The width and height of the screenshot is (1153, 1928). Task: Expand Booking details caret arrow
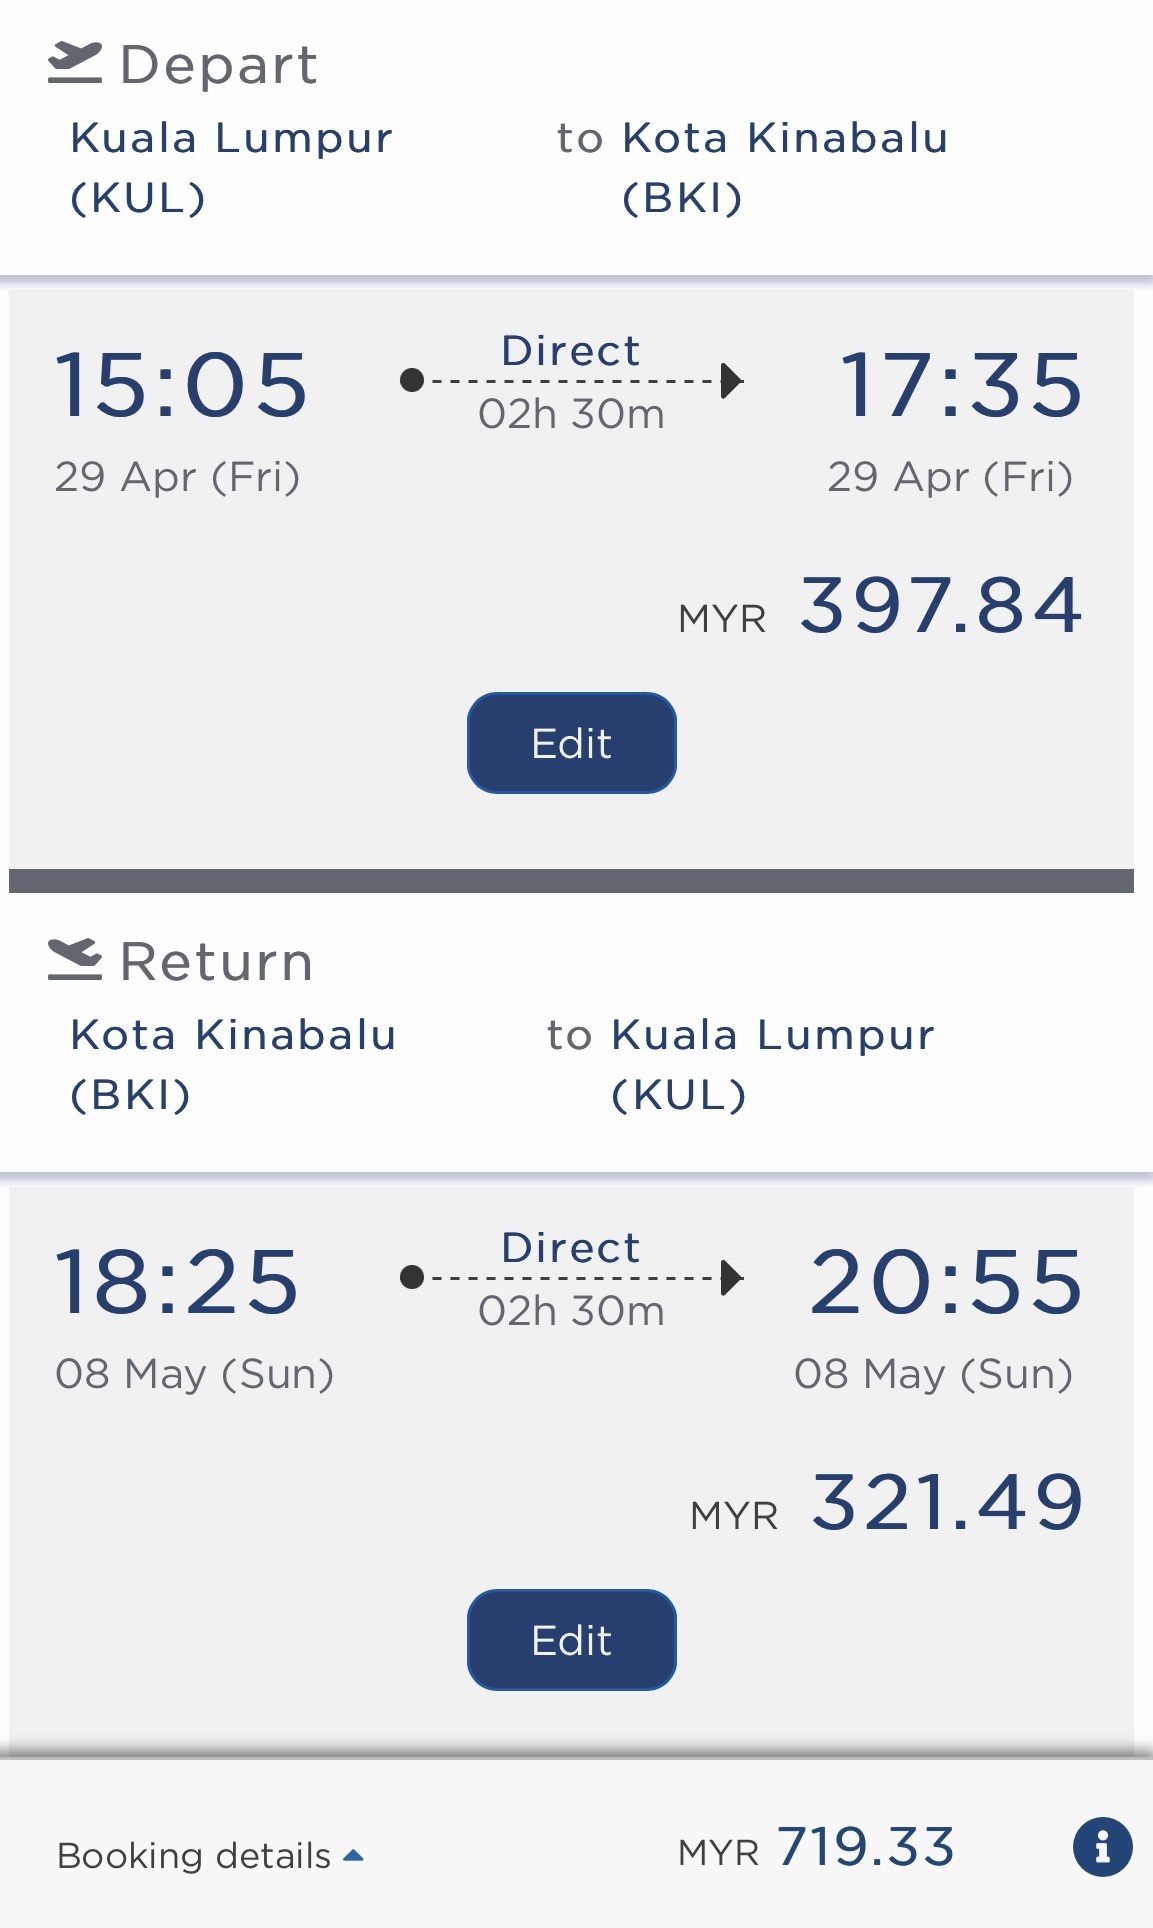[x=353, y=1856]
